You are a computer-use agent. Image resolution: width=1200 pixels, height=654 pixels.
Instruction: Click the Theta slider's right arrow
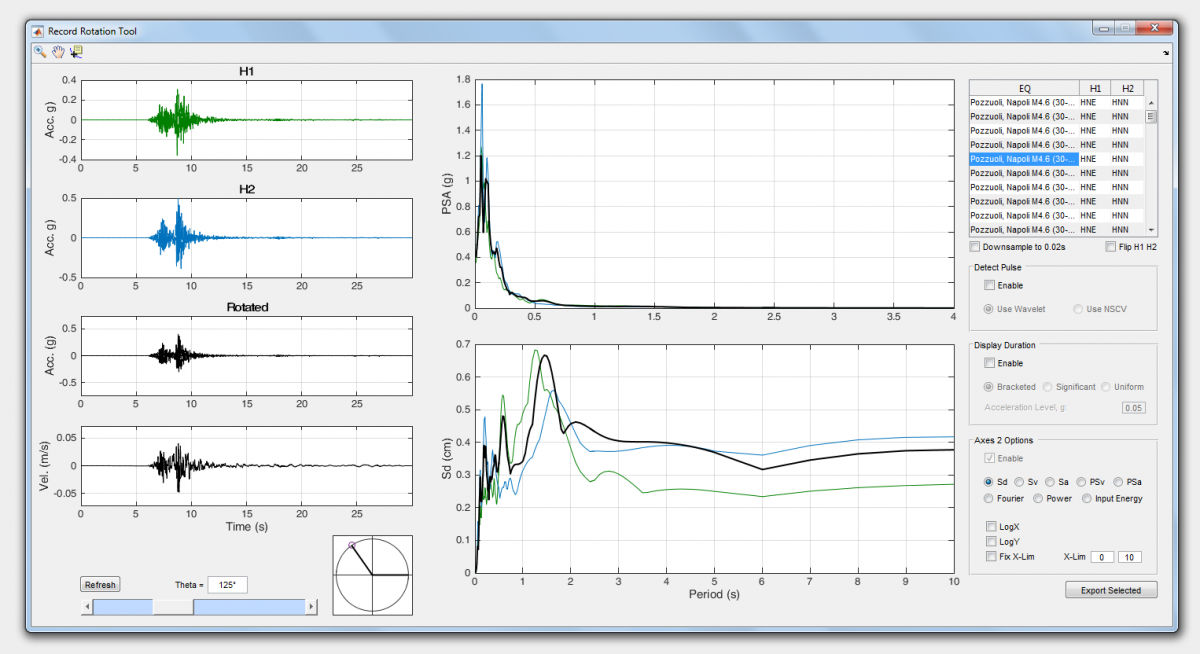[x=311, y=607]
